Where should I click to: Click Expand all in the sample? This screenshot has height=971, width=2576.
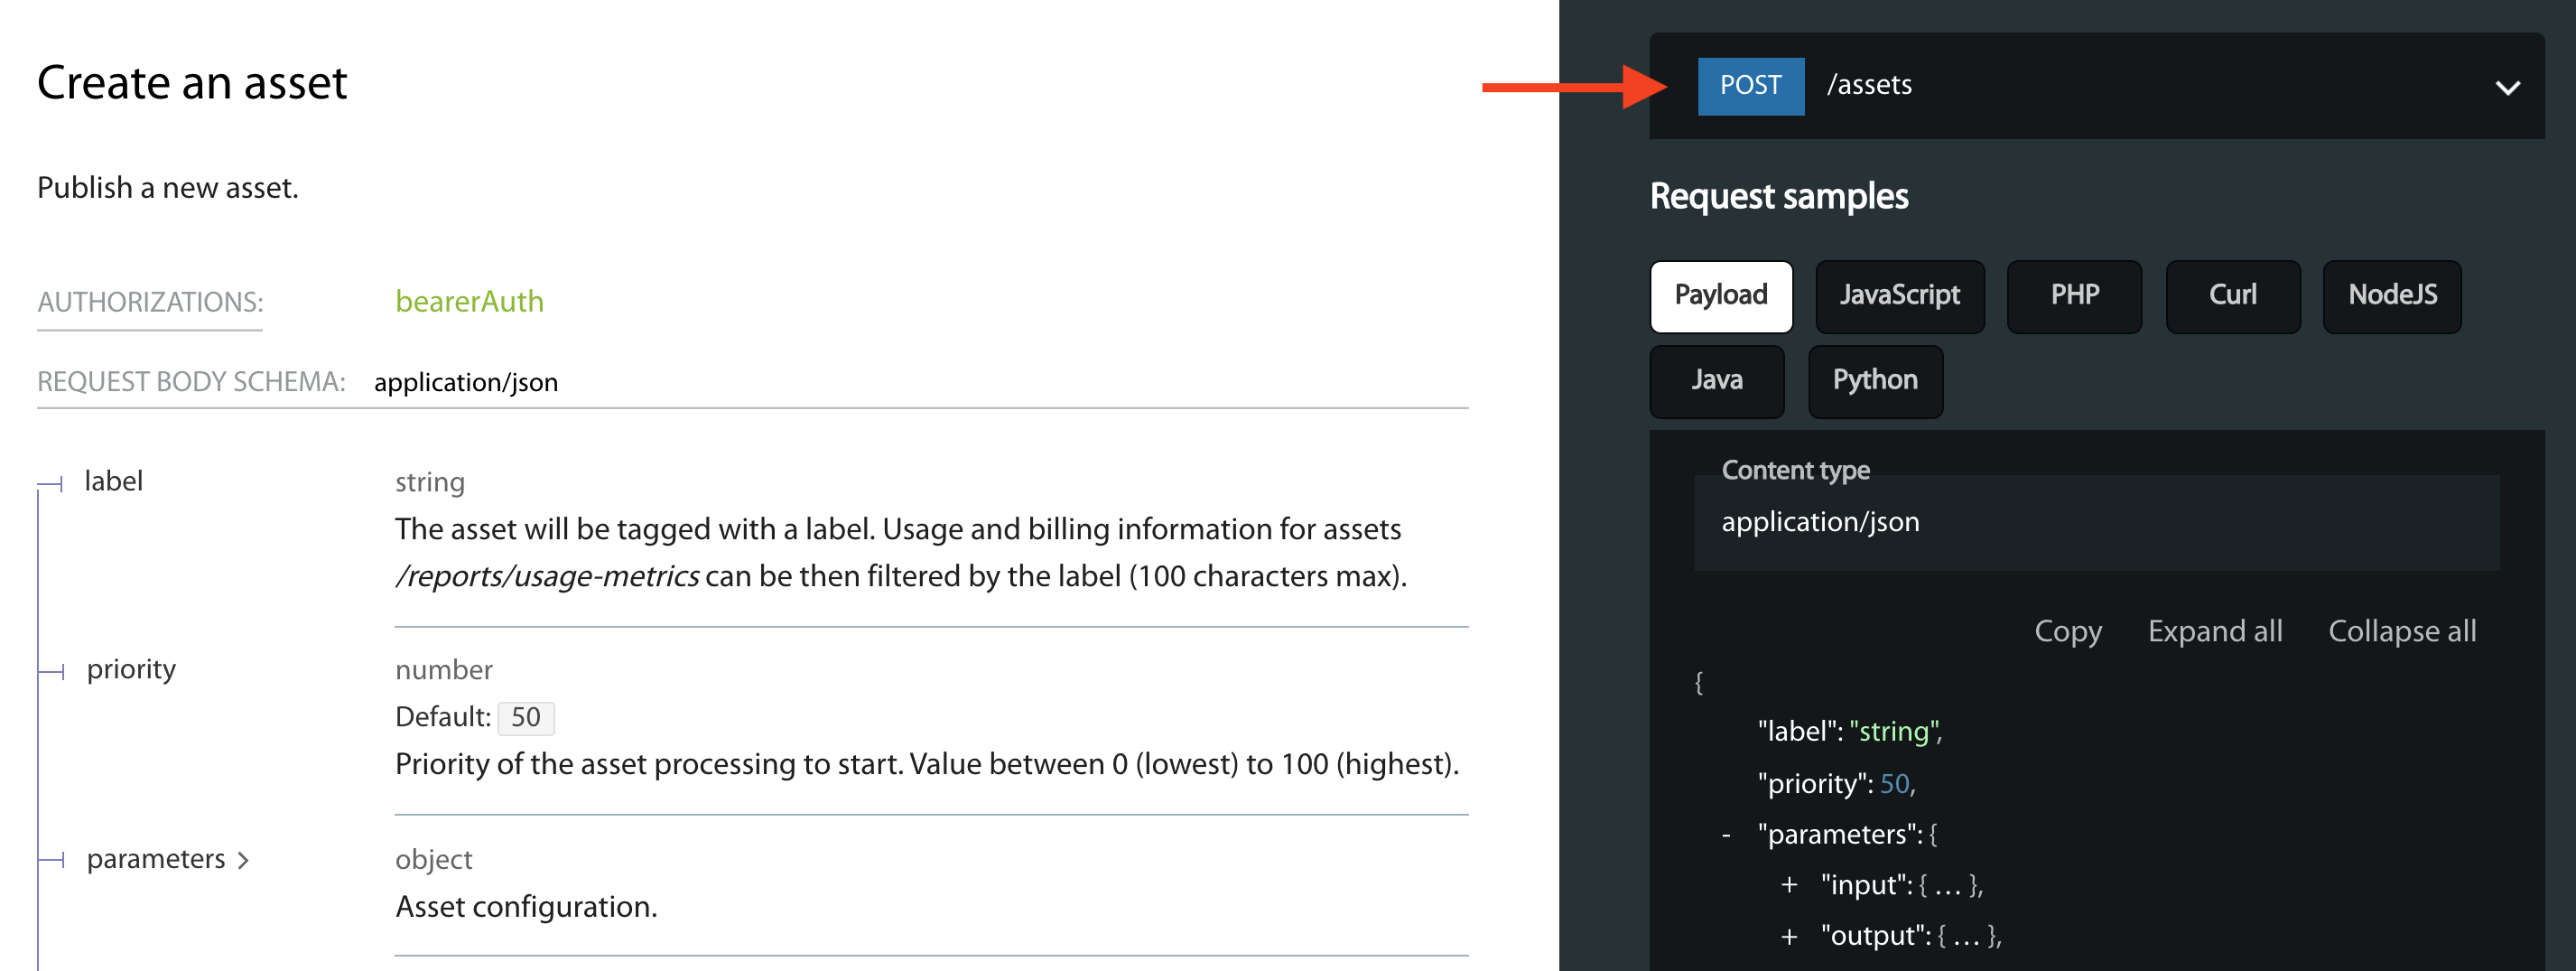coord(2214,631)
